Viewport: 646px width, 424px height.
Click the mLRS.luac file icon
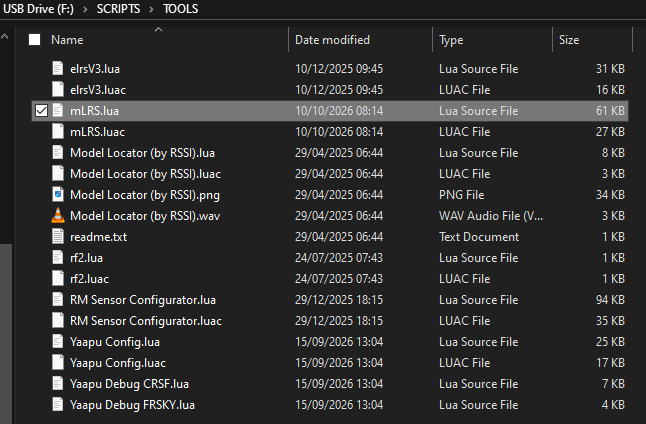58,131
